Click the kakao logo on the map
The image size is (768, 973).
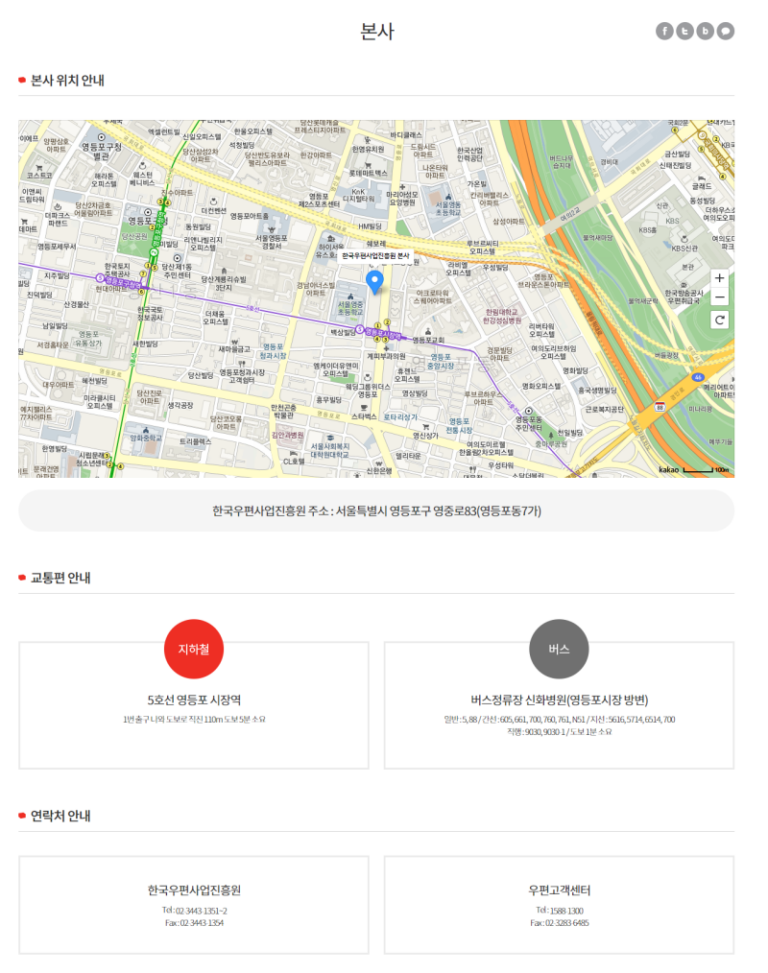669,469
